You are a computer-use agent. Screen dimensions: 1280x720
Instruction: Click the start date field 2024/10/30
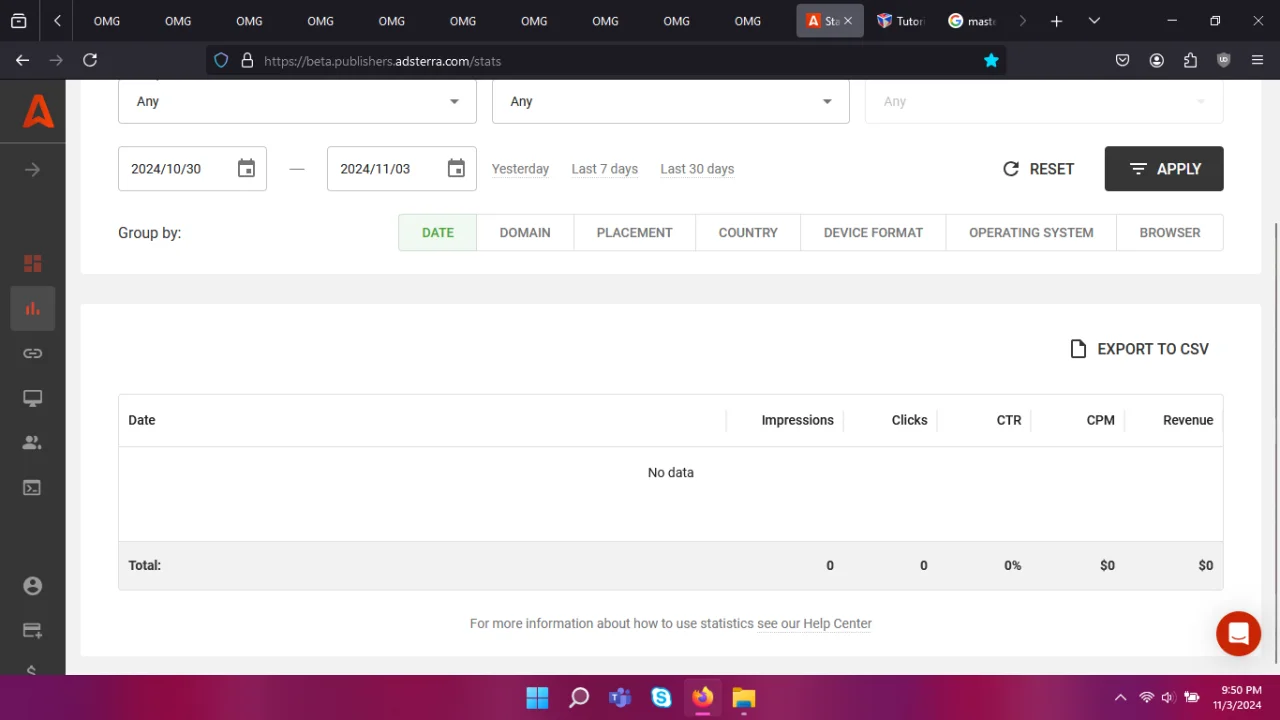click(x=192, y=169)
